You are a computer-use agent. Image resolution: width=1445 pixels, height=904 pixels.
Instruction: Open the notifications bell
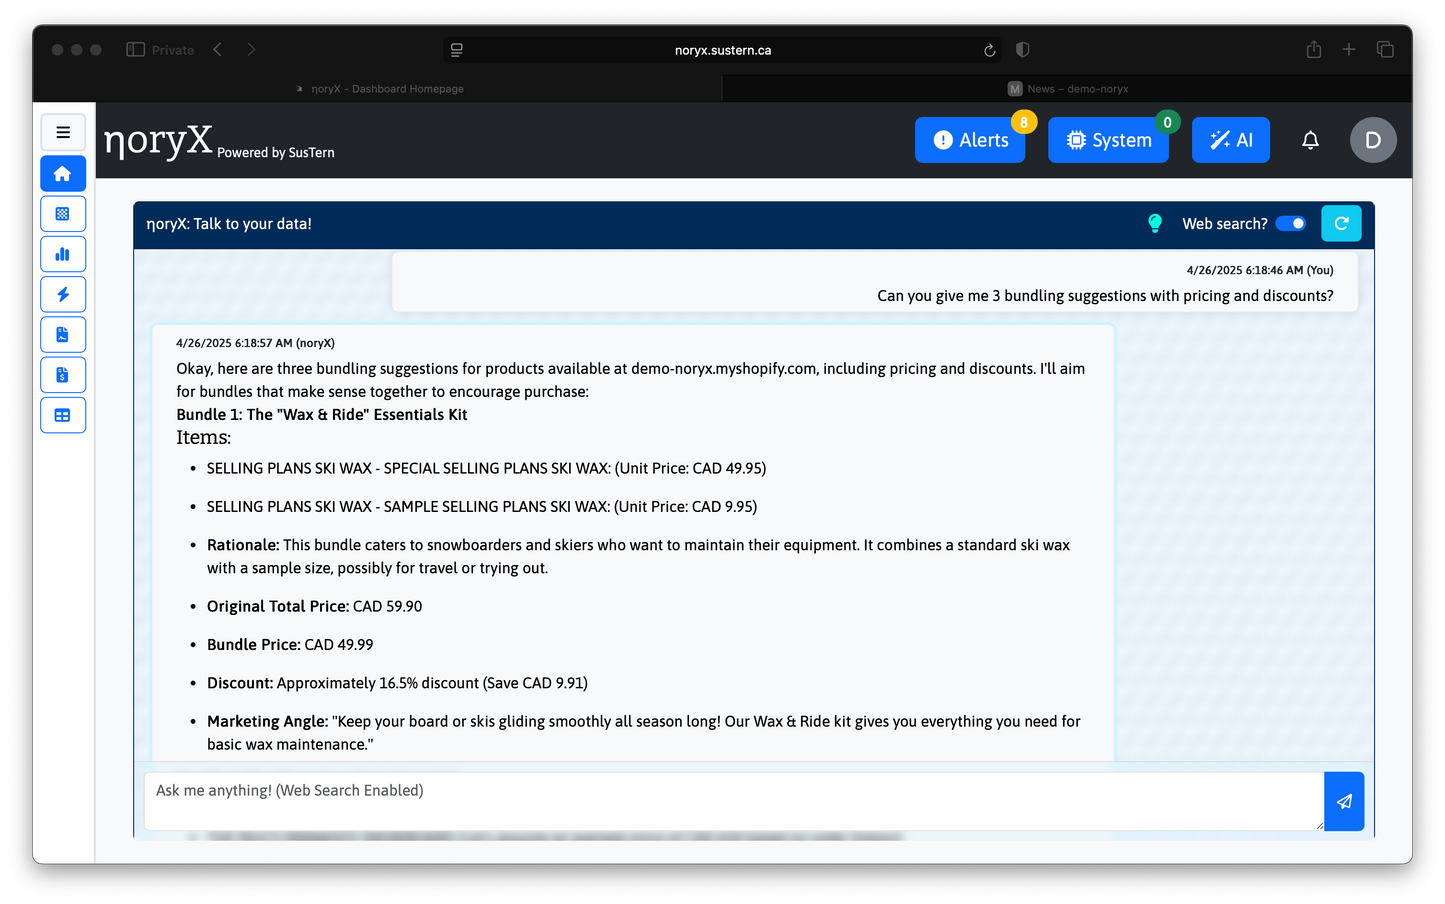(1310, 140)
